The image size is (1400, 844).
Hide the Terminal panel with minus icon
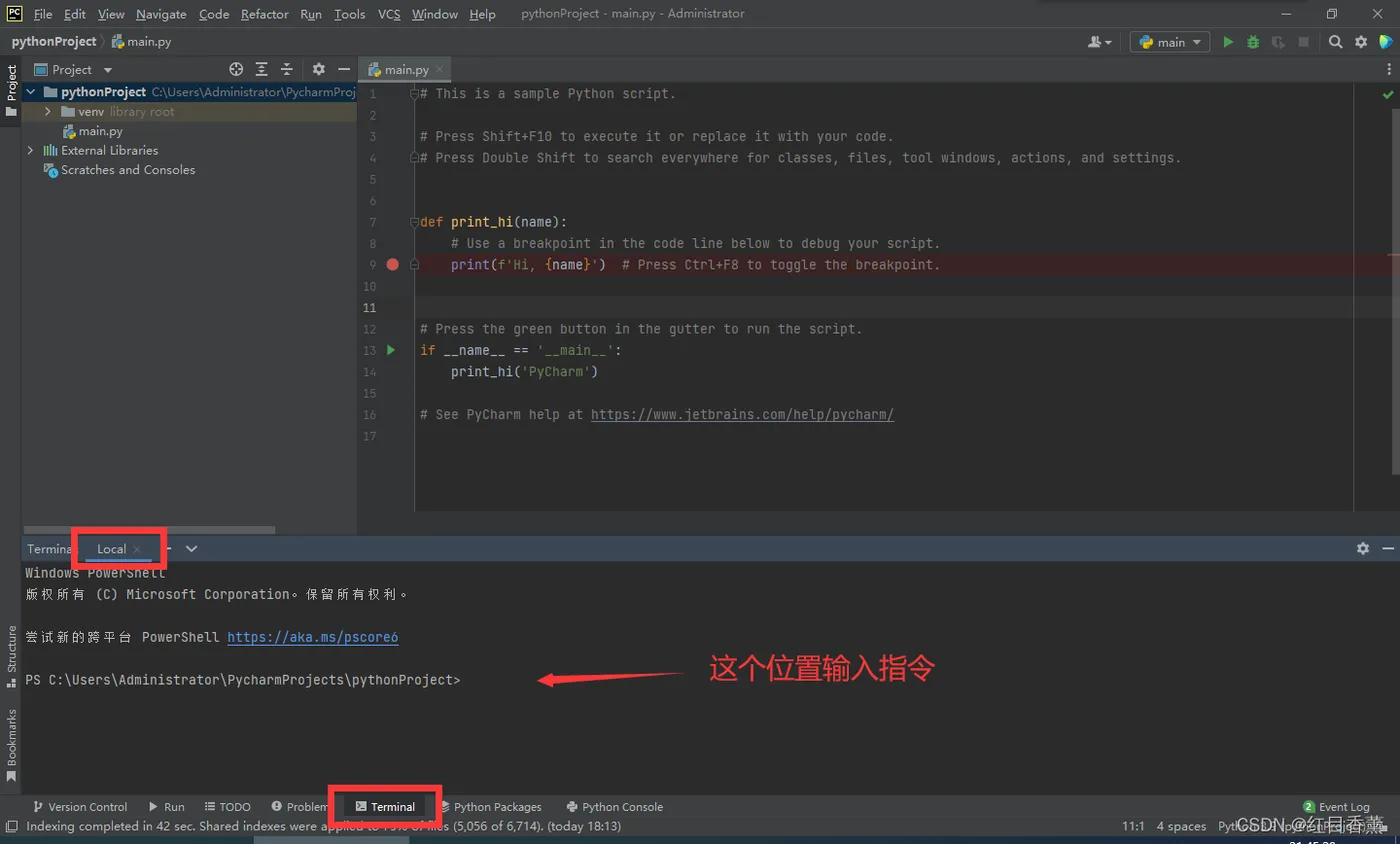click(1387, 548)
